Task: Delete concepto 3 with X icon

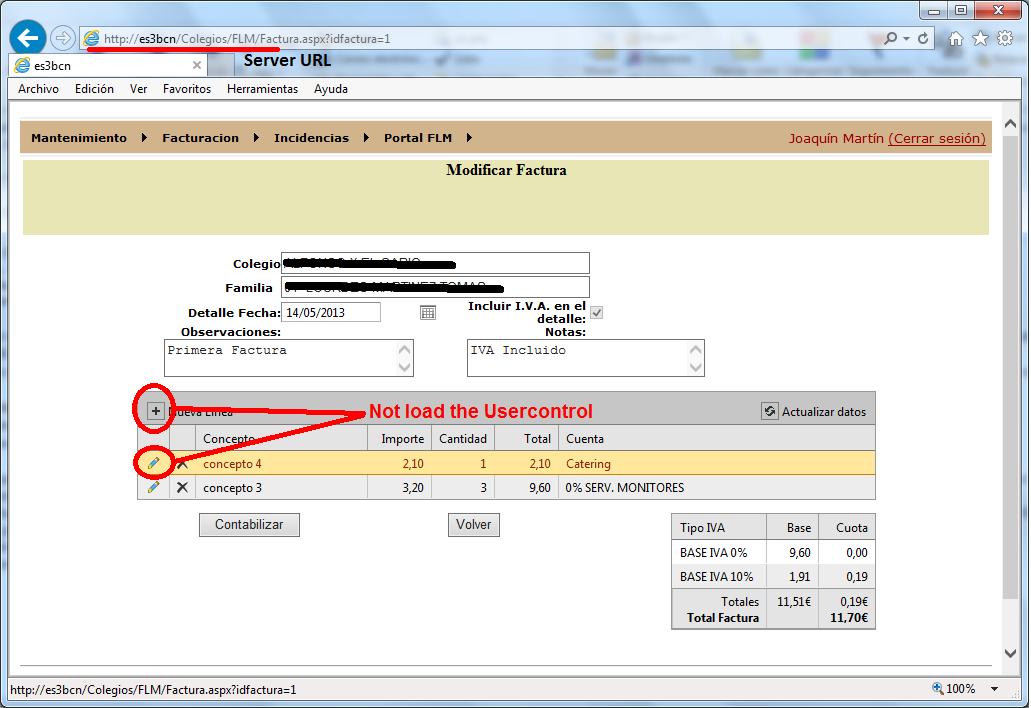Action: pos(182,487)
